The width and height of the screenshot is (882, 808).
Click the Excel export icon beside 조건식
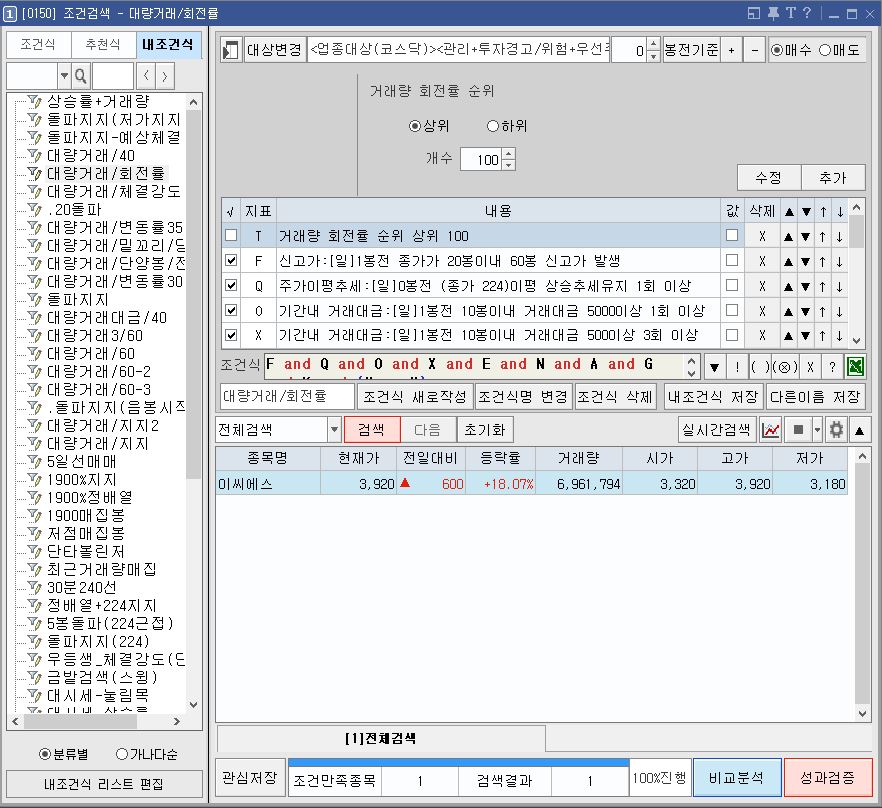(856, 365)
